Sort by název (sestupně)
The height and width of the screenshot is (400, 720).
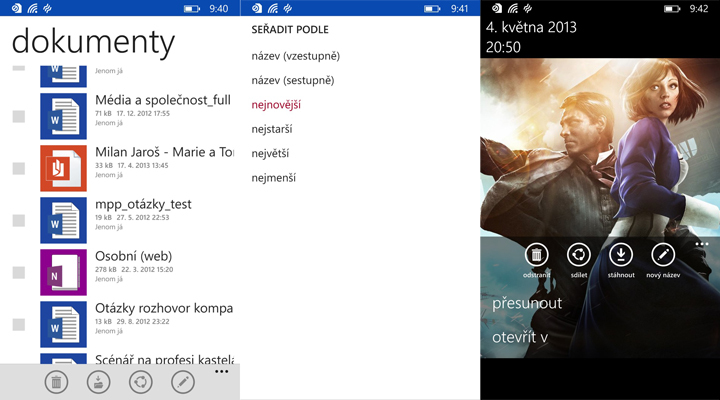tap(293, 80)
